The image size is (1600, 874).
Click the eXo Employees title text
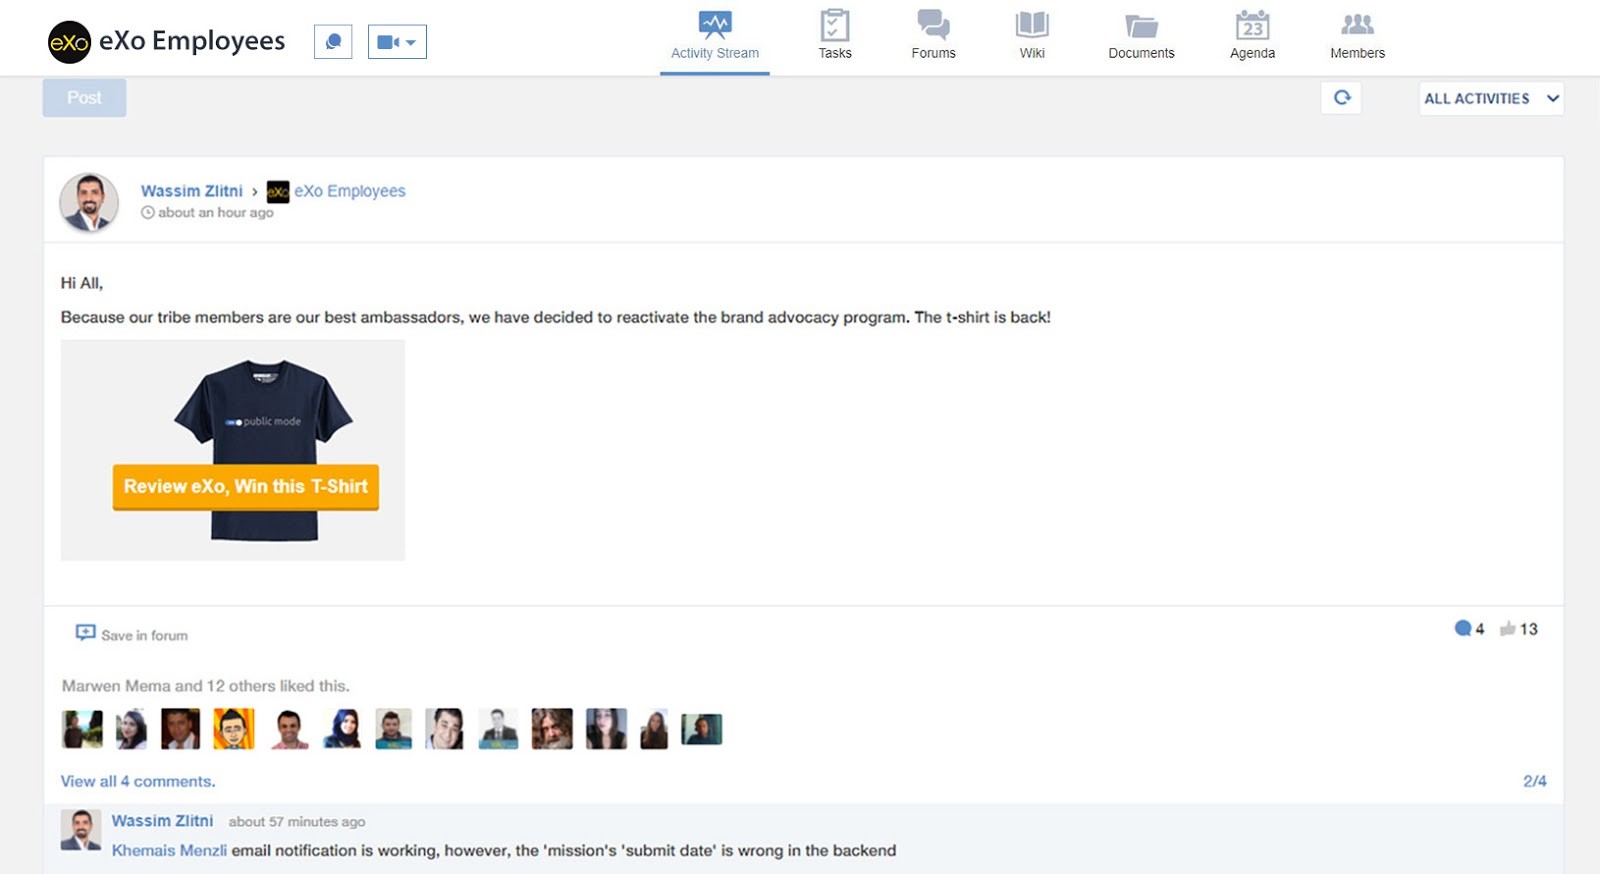point(192,41)
